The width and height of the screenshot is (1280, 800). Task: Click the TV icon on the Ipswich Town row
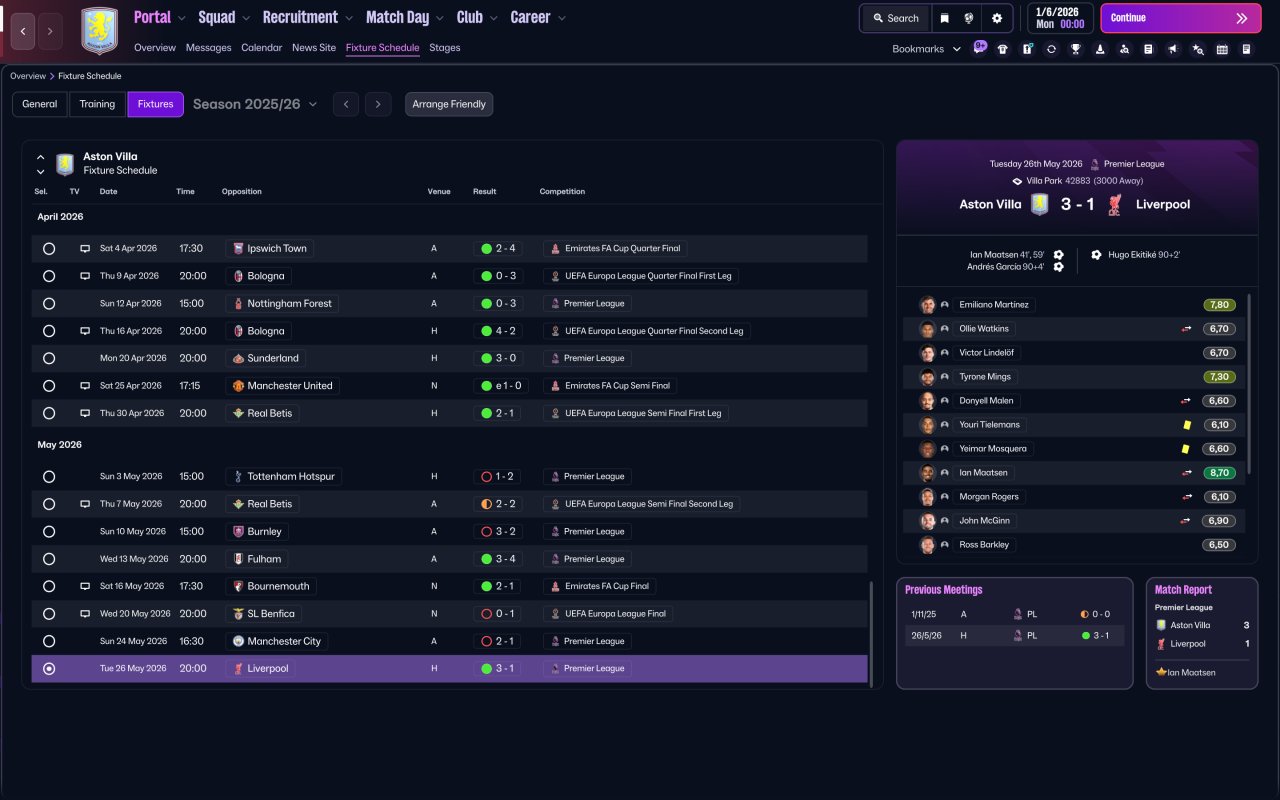pyautogui.click(x=85, y=249)
